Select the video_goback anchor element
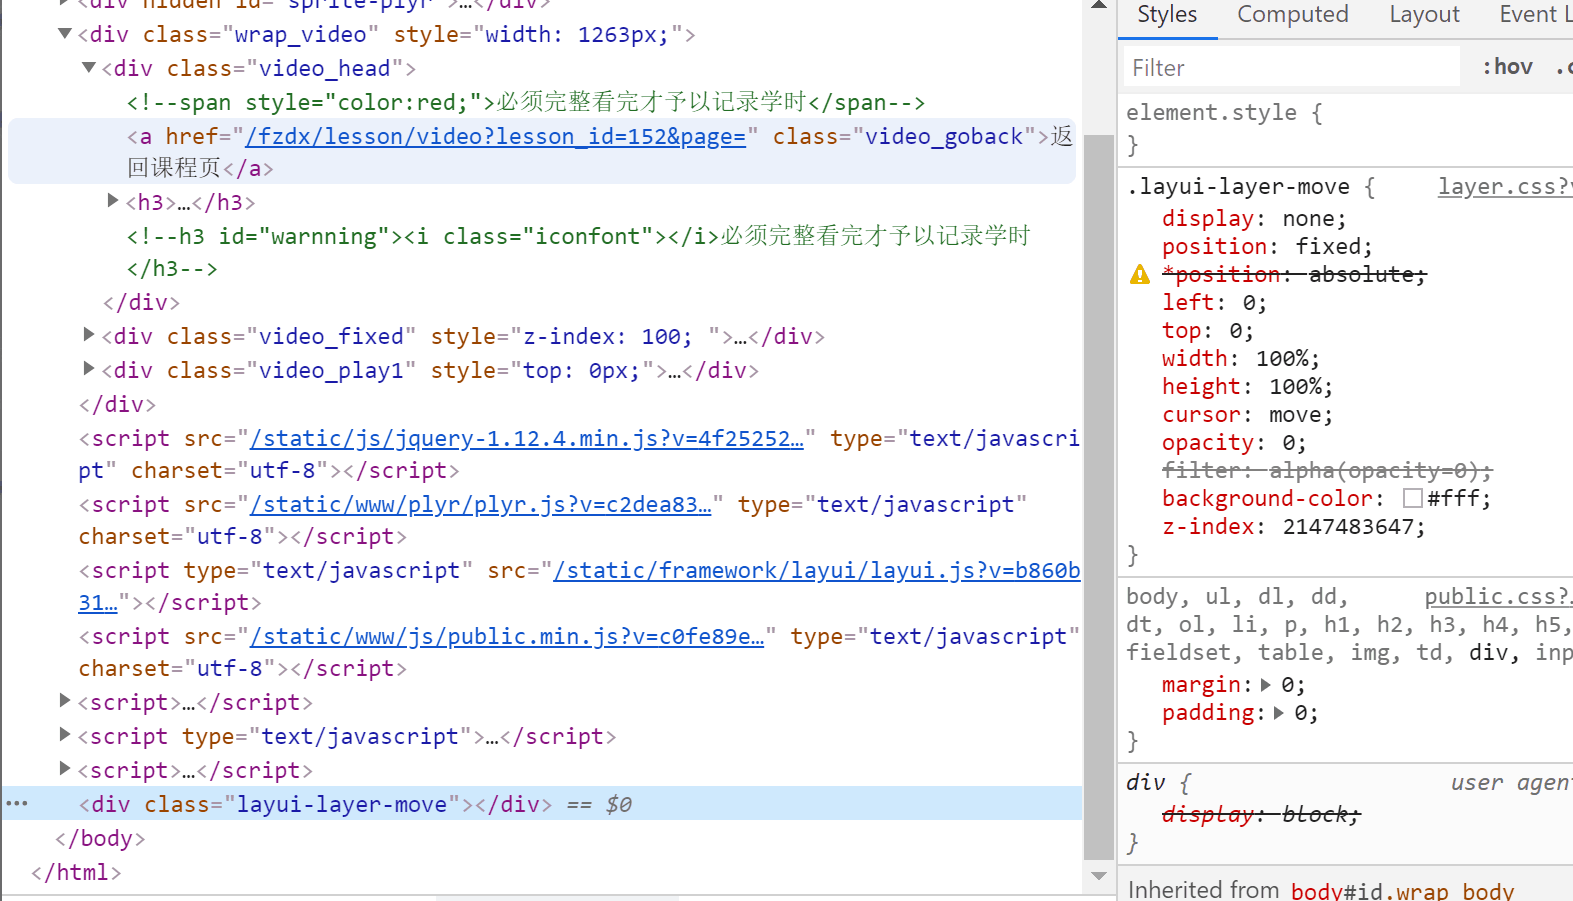 [541, 151]
